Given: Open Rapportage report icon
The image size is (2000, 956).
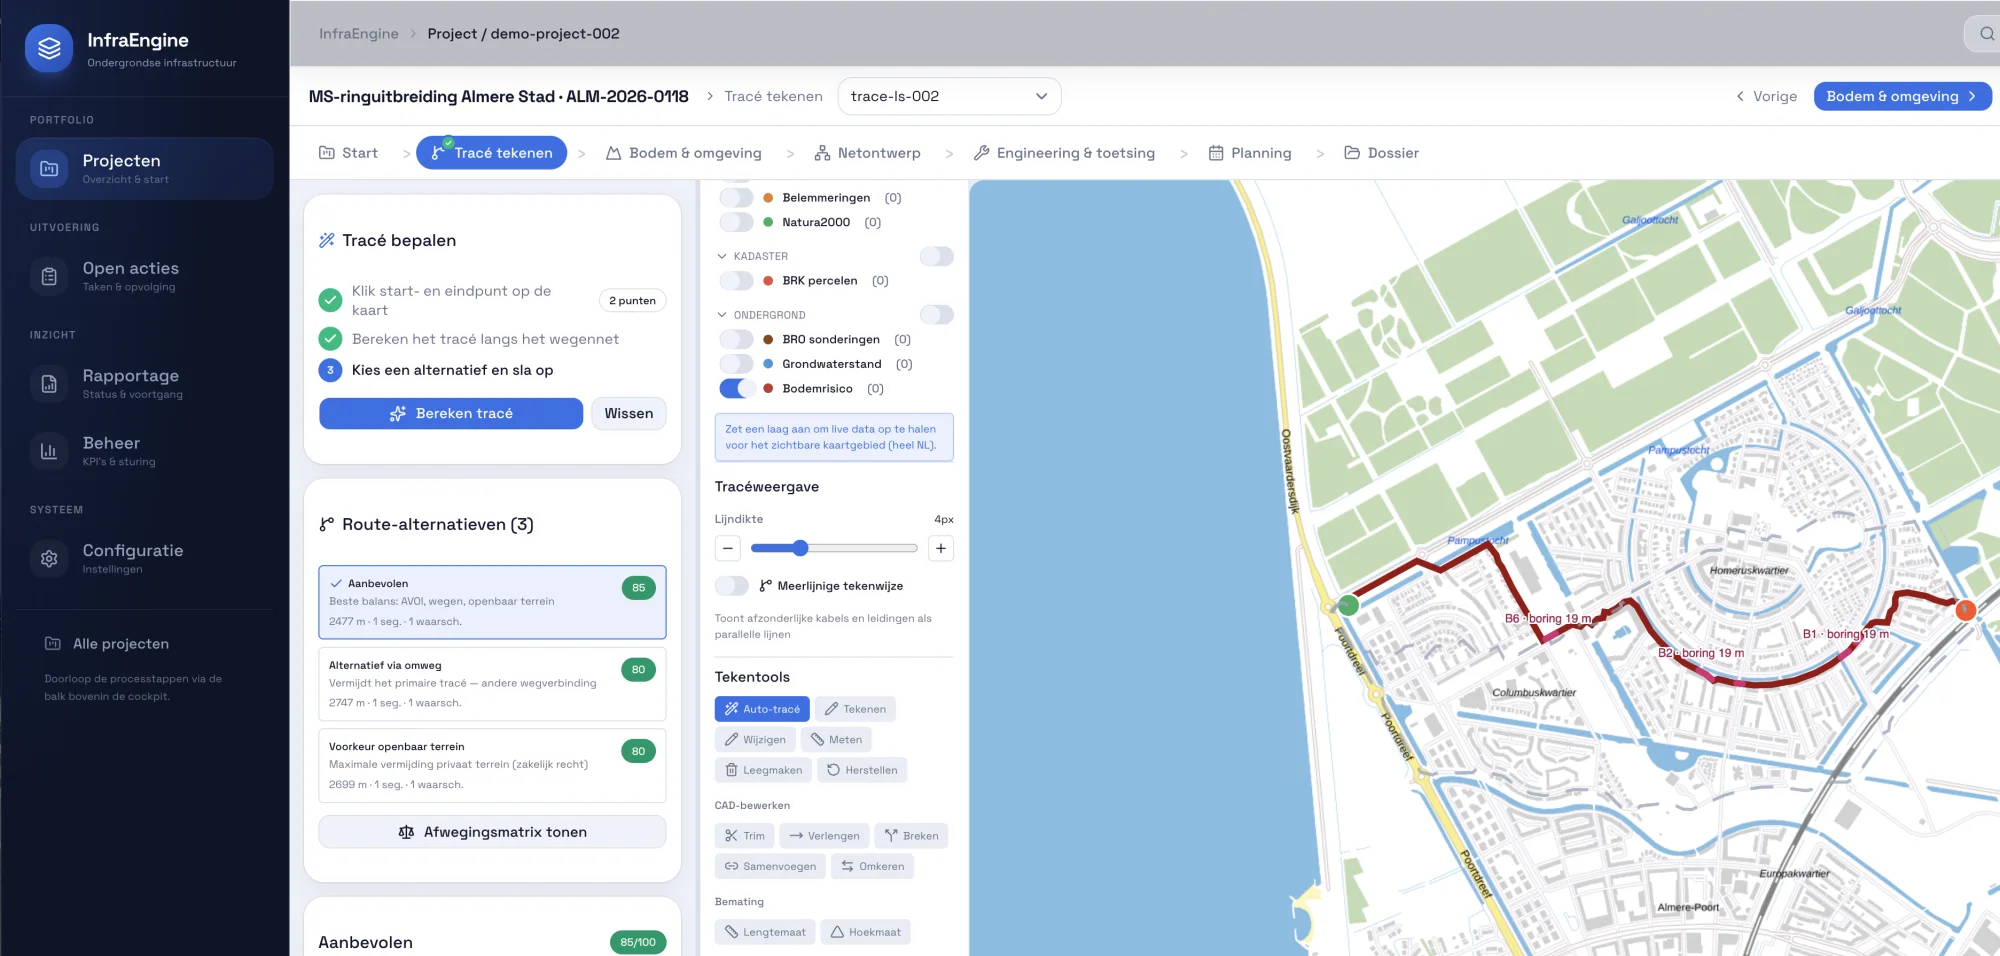Looking at the screenshot, I should click(x=49, y=384).
